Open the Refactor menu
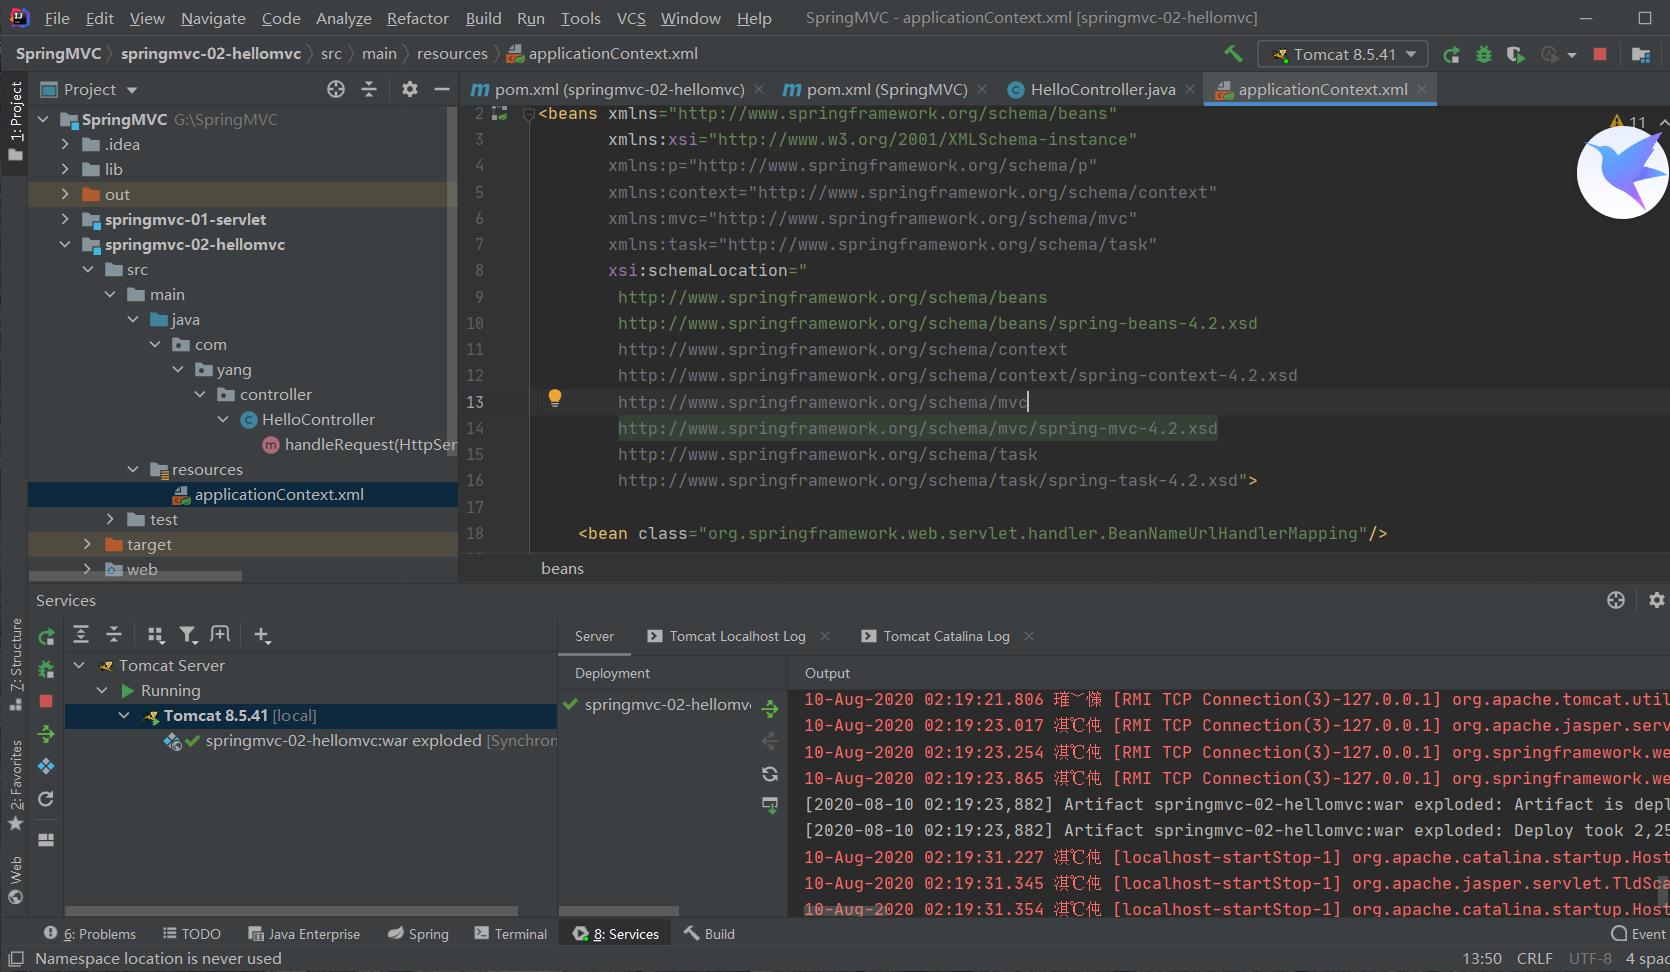The height and width of the screenshot is (972, 1670). point(417,18)
